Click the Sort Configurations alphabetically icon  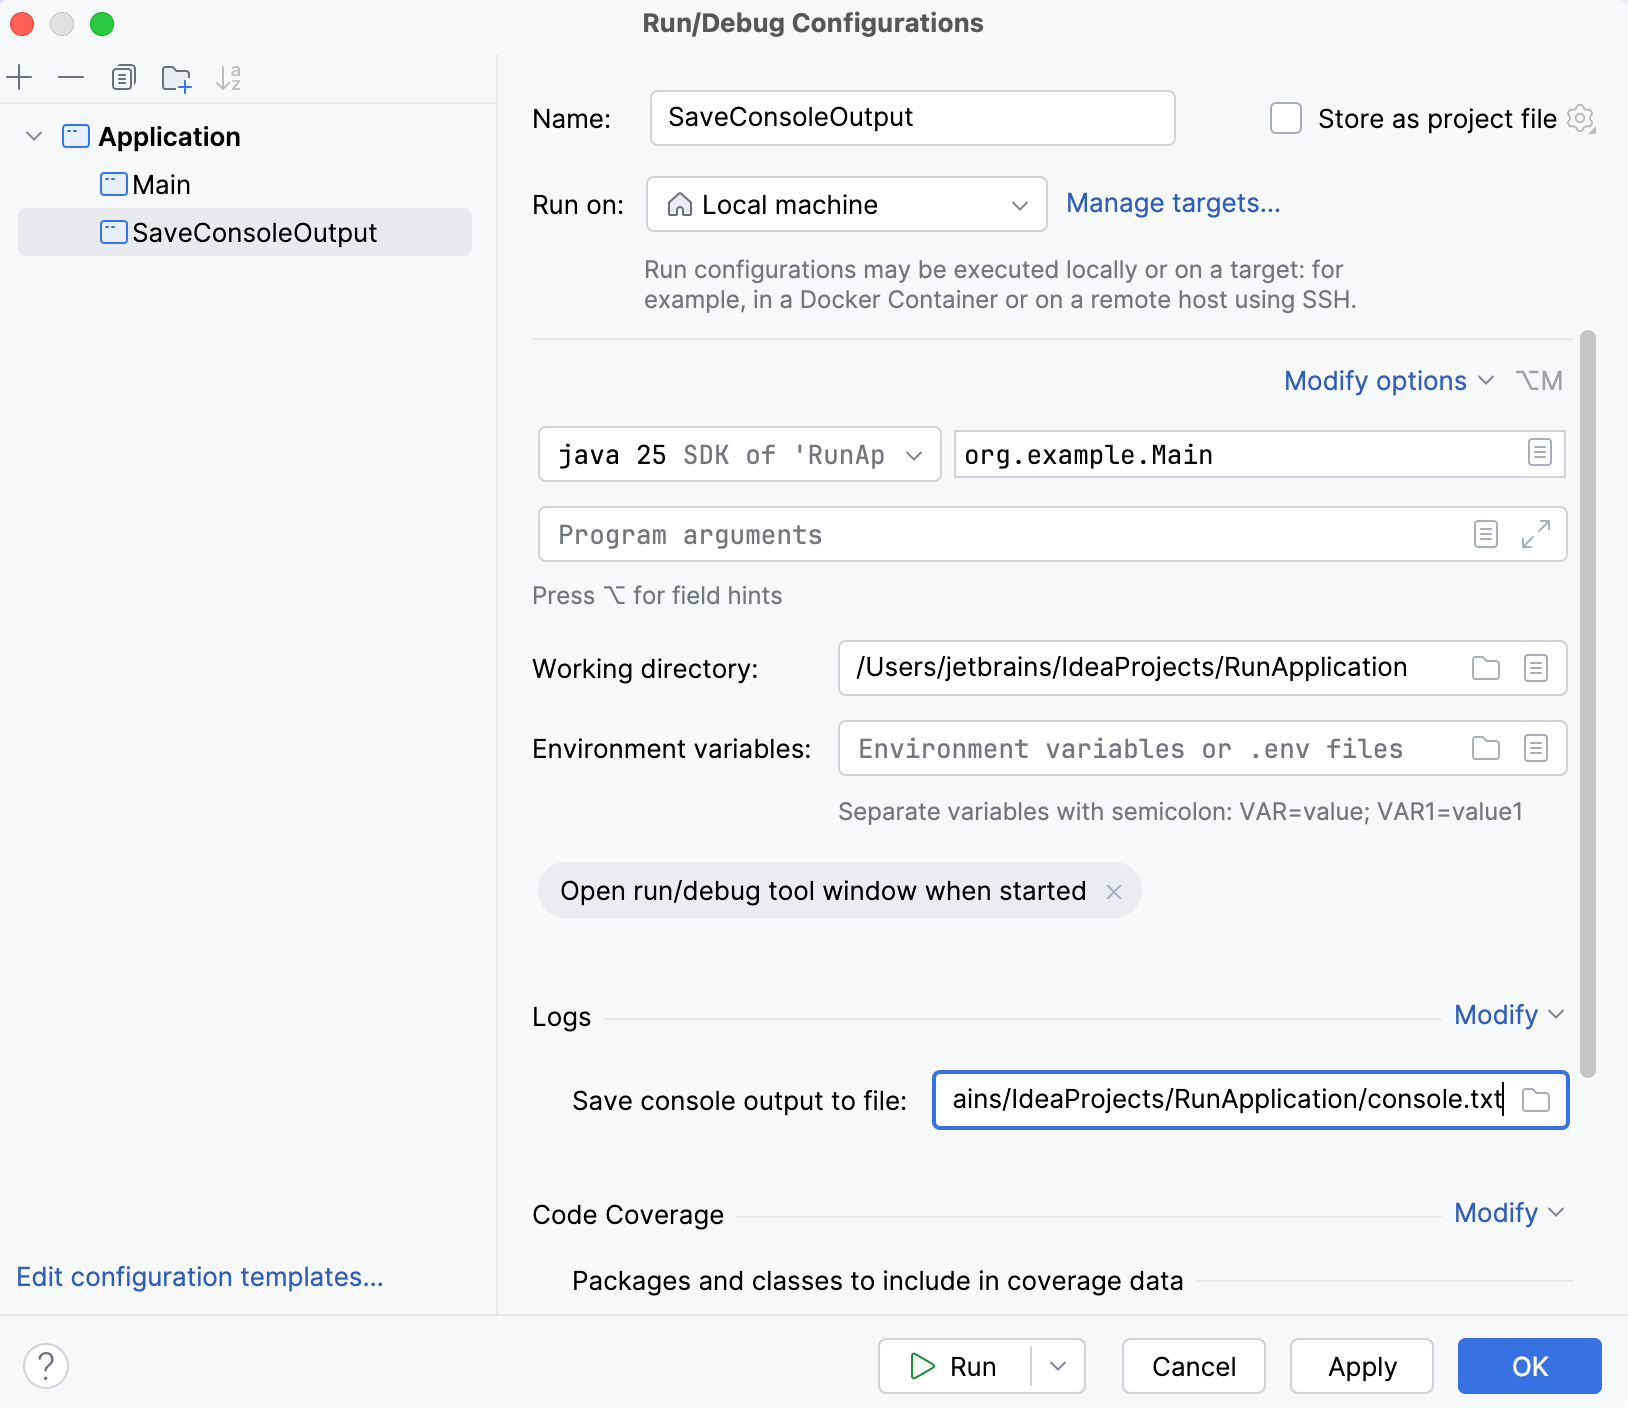coord(228,78)
